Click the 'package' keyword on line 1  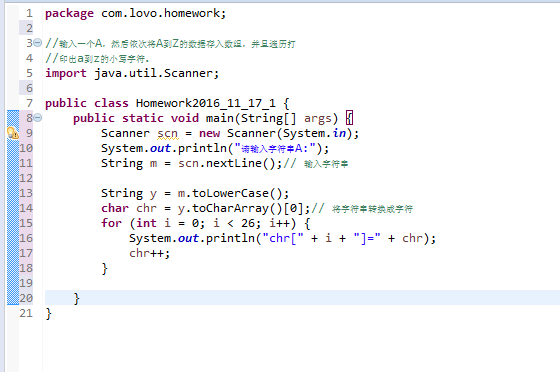click(69, 14)
